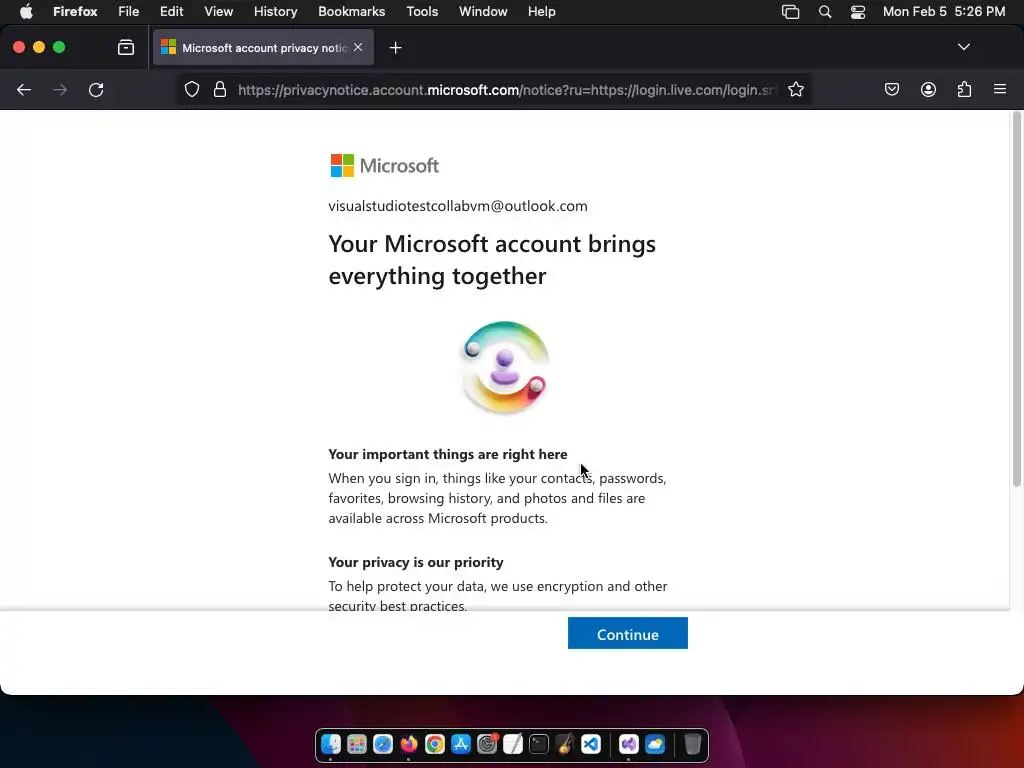
Task: Click 'Your important things are right here' heading
Action: [x=447, y=454]
